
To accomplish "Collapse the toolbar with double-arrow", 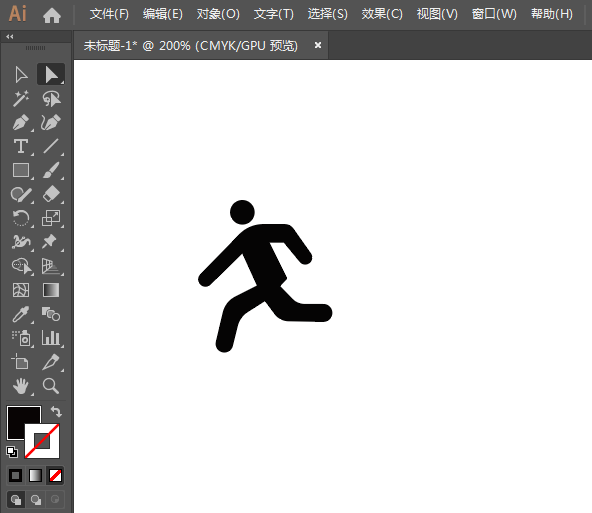I will tap(10, 37).
